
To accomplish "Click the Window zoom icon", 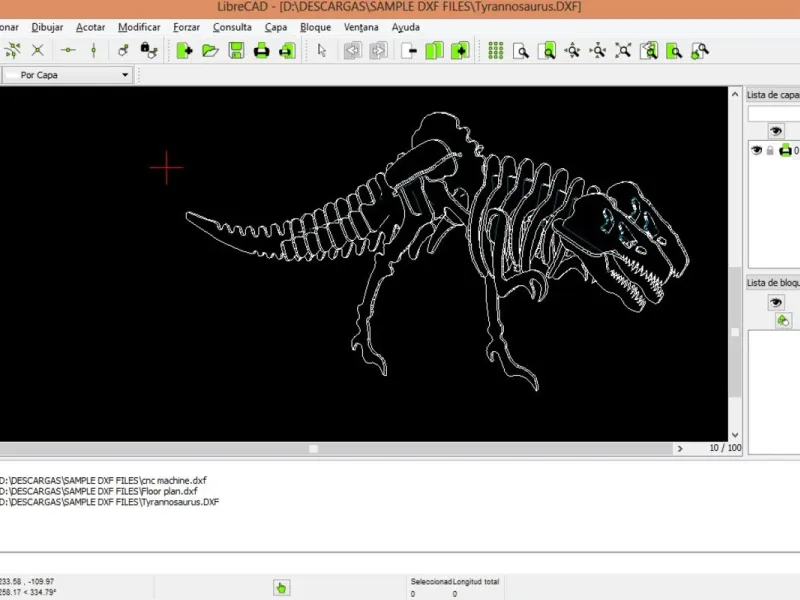I will tap(674, 51).
